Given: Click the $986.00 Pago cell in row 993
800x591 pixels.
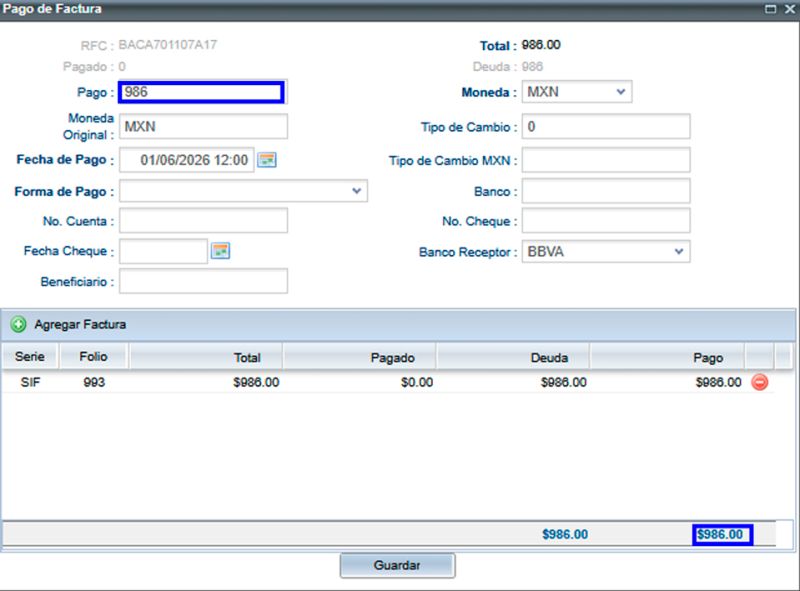Looking at the screenshot, I should (x=718, y=382).
